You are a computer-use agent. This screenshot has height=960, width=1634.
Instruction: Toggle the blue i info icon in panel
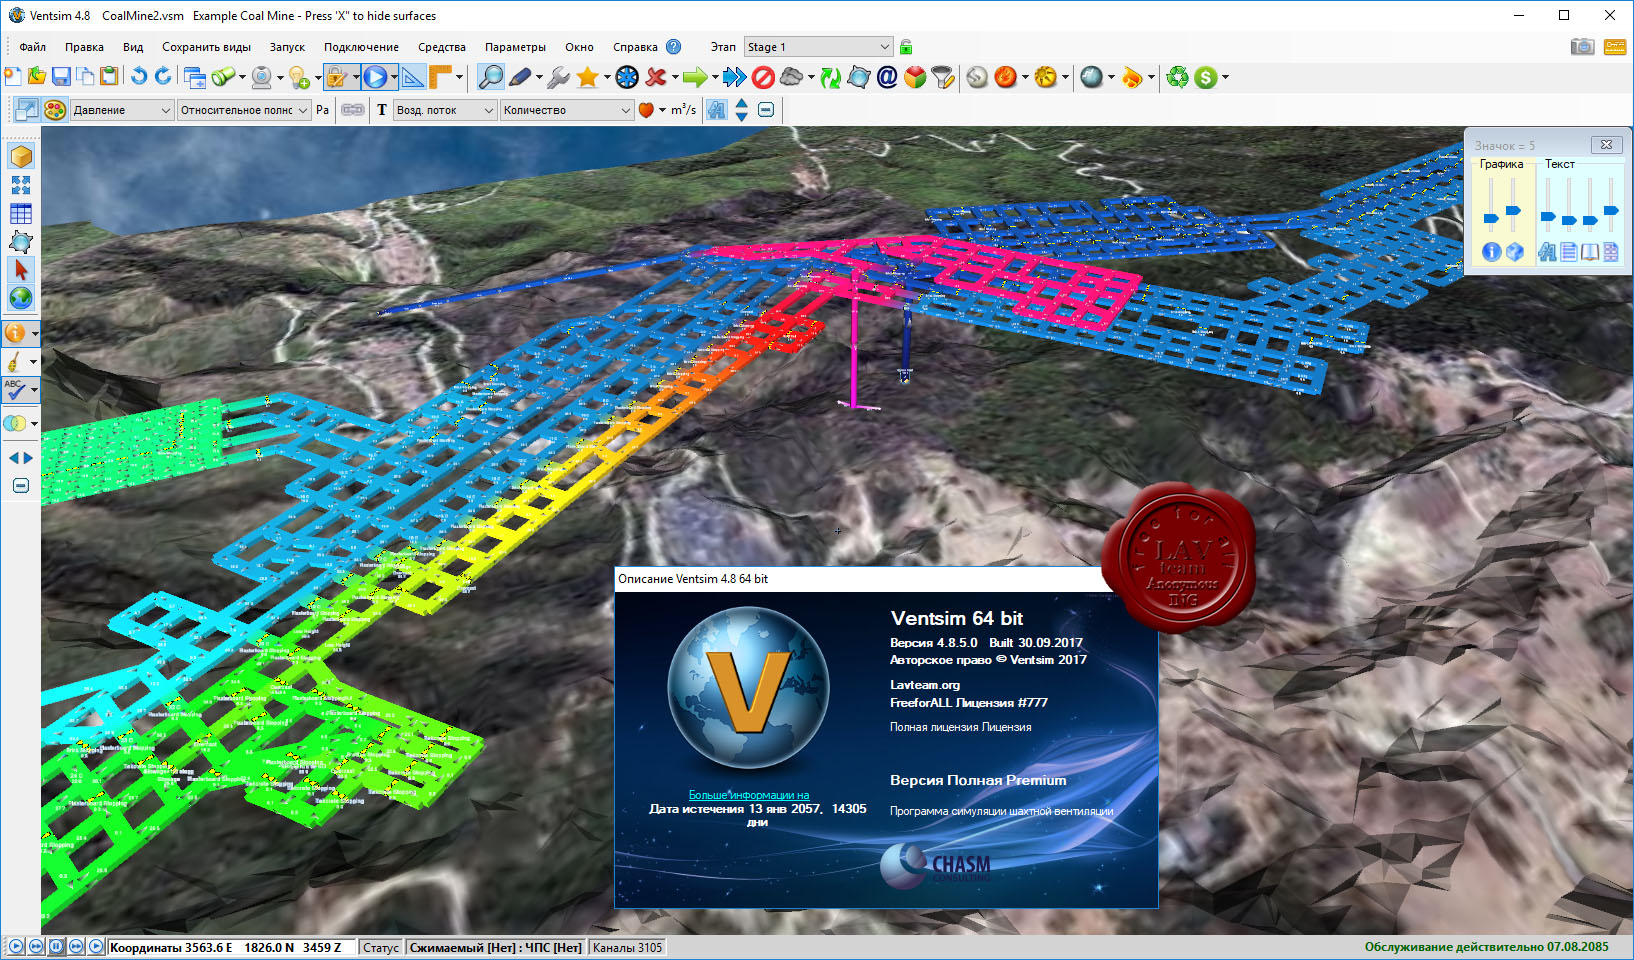click(x=1491, y=252)
